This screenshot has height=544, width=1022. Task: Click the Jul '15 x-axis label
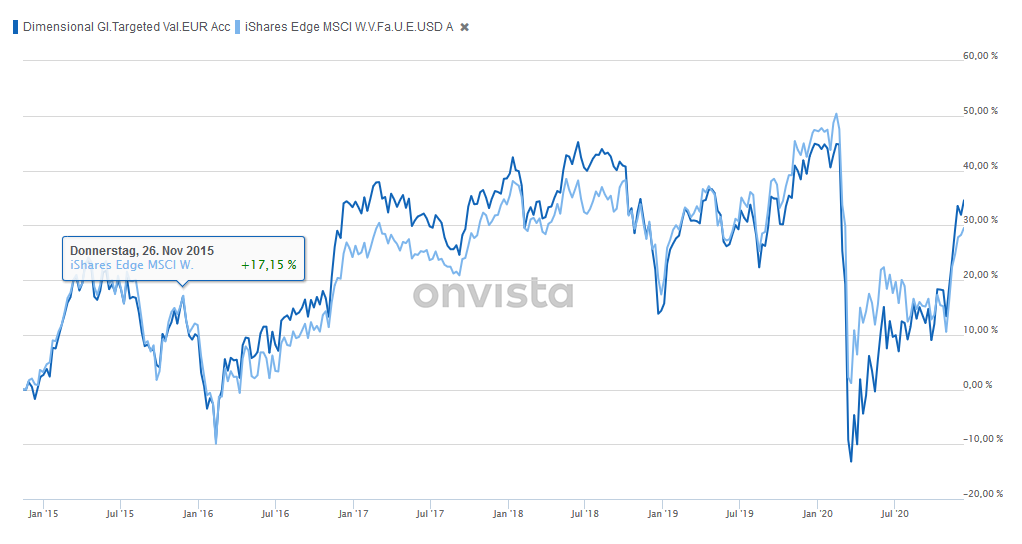pyautogui.click(x=120, y=514)
